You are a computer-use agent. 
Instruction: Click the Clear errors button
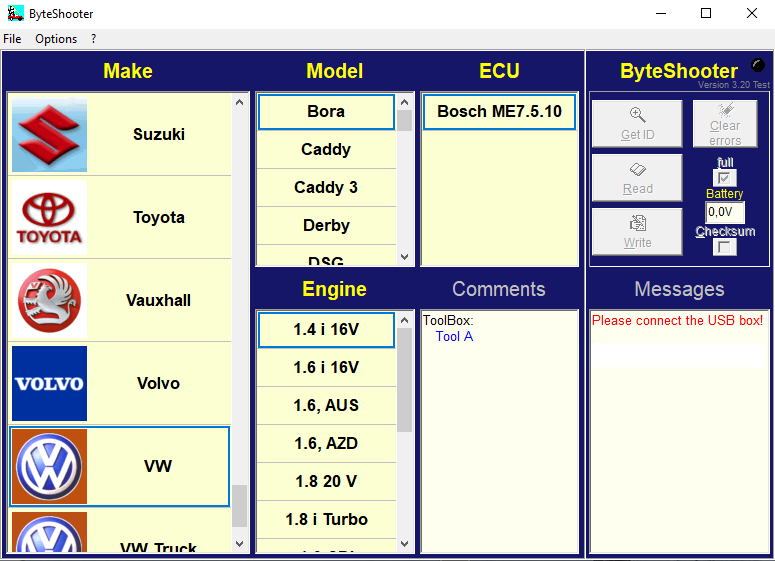click(725, 124)
